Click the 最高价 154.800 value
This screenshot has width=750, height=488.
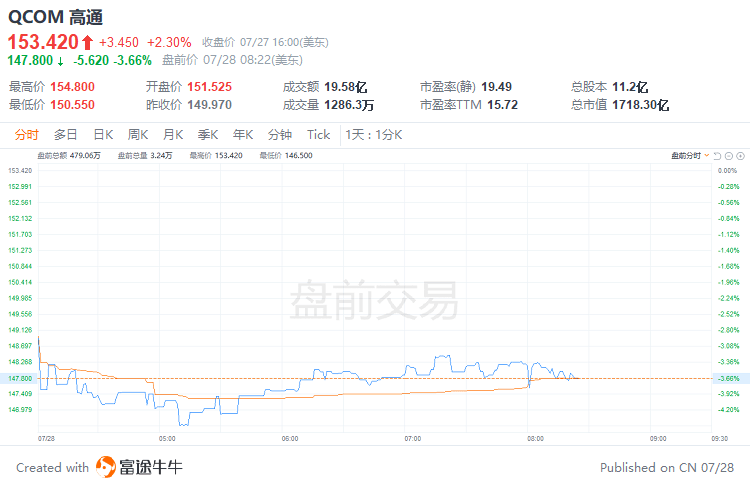tap(73, 87)
